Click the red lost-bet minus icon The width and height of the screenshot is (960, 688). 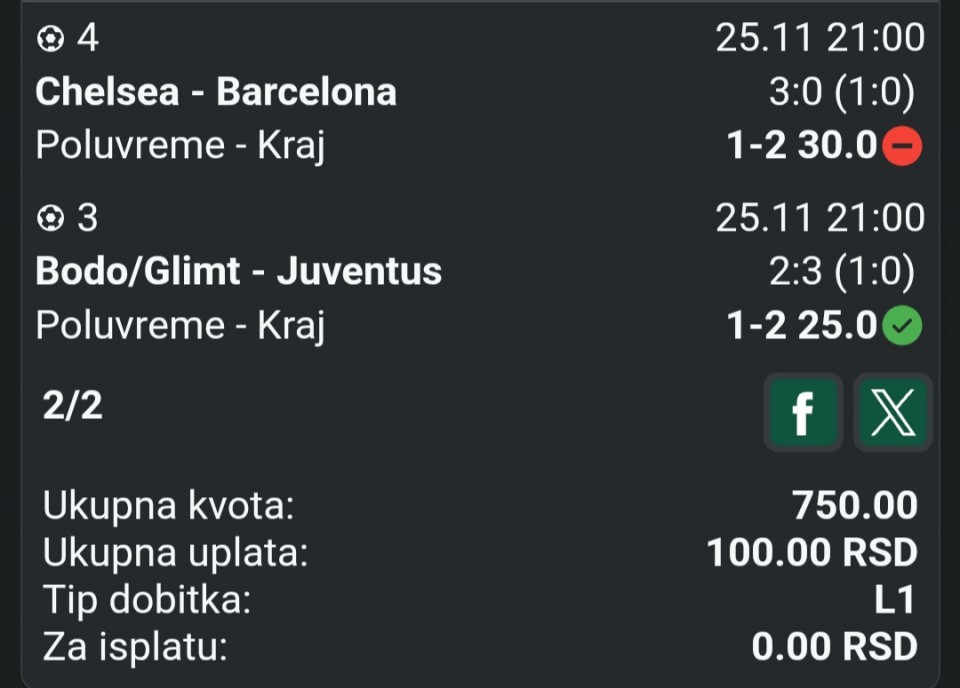[x=903, y=147]
